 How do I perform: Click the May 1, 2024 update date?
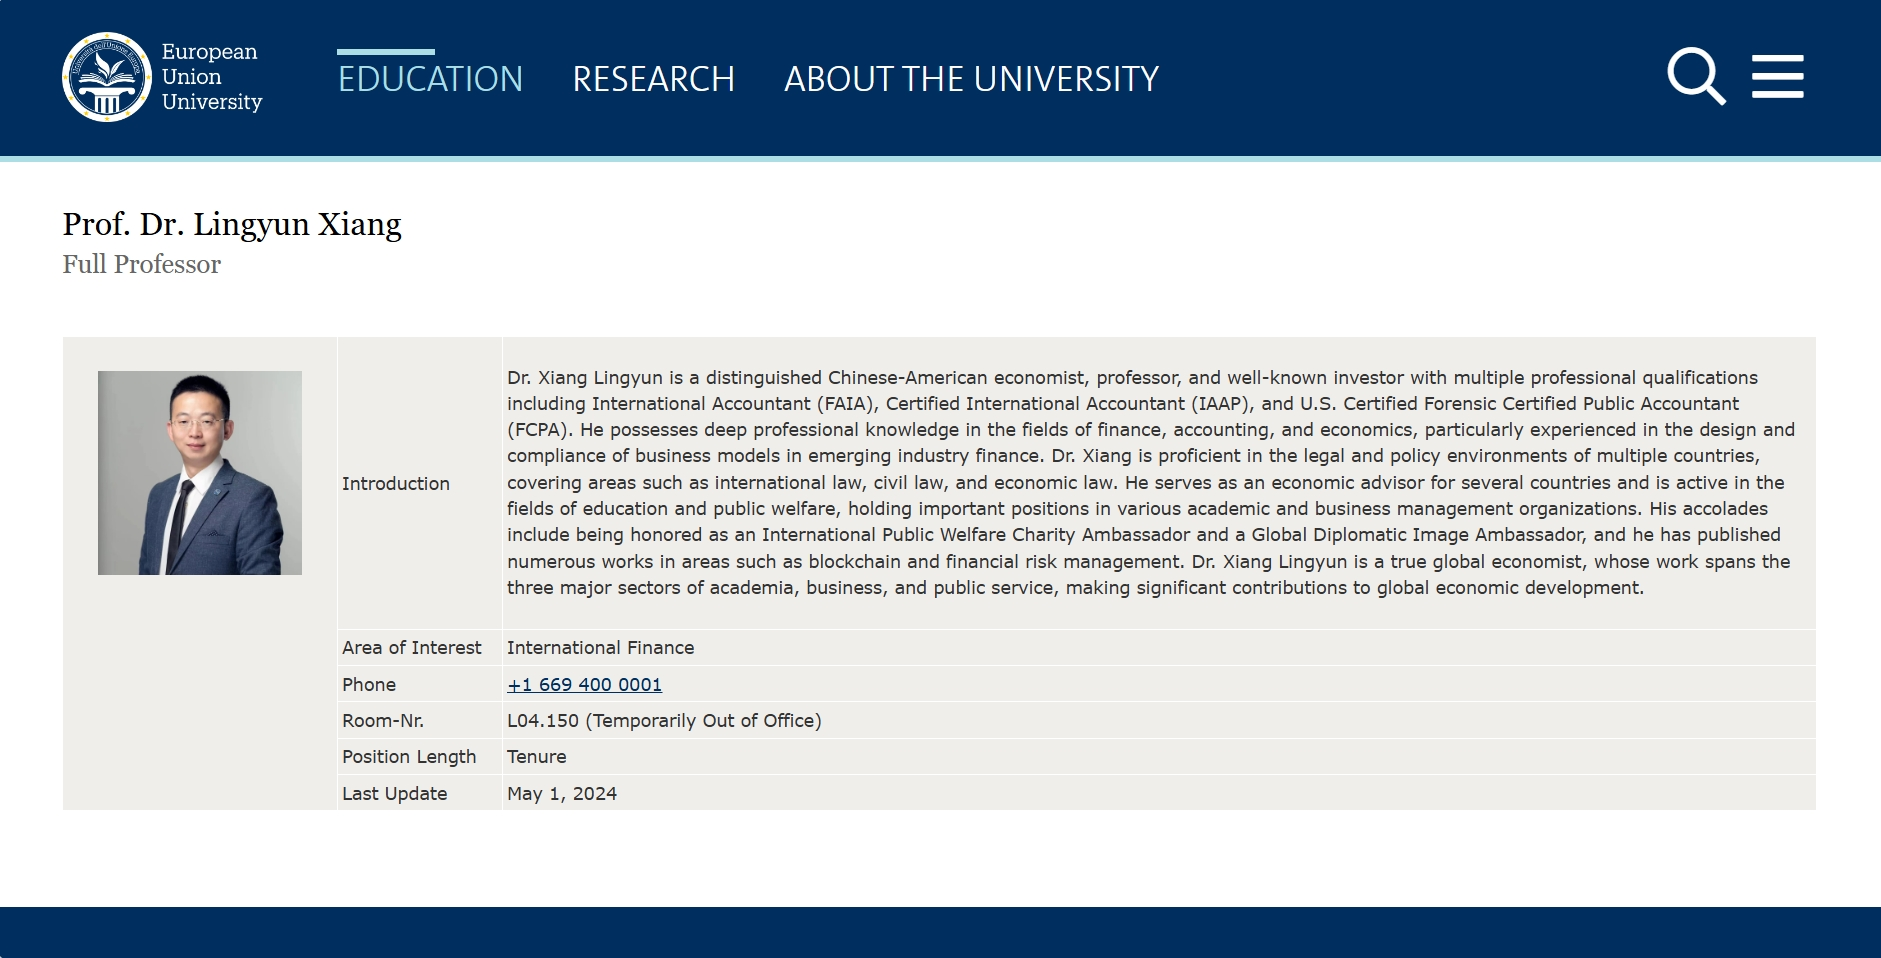562,794
